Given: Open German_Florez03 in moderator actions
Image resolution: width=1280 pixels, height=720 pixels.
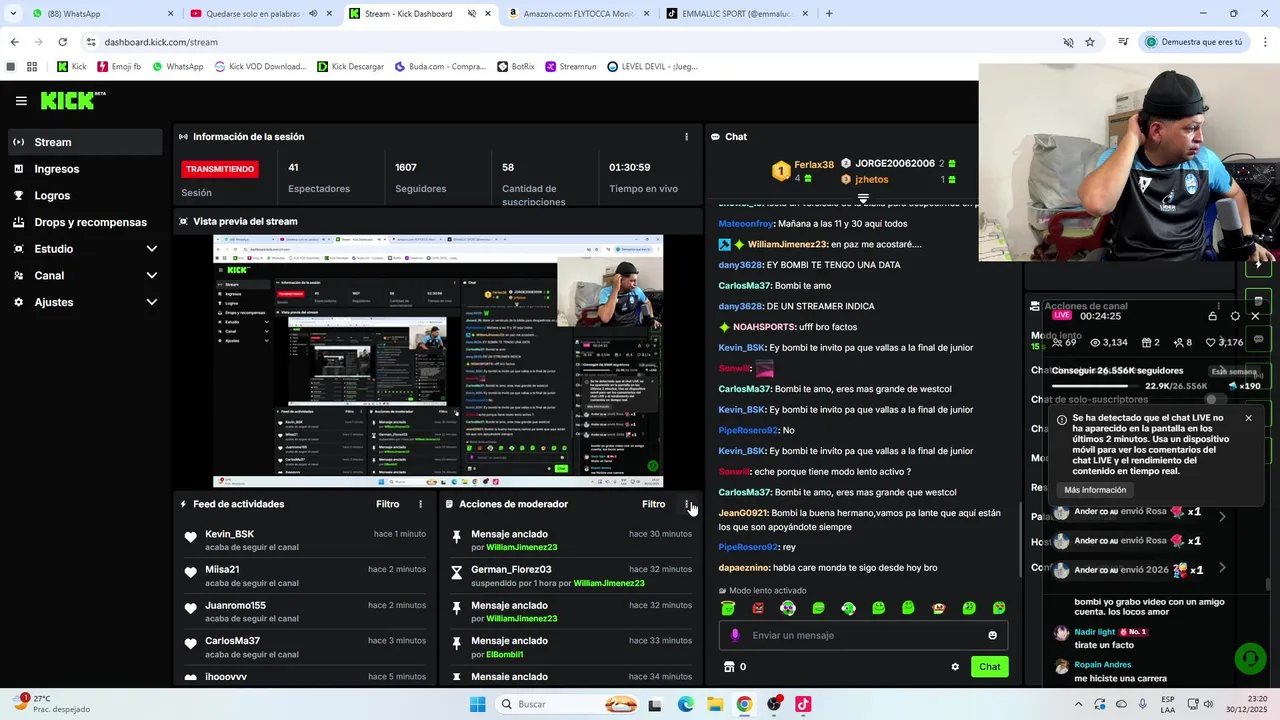Looking at the screenshot, I should pyautogui.click(x=511, y=570).
